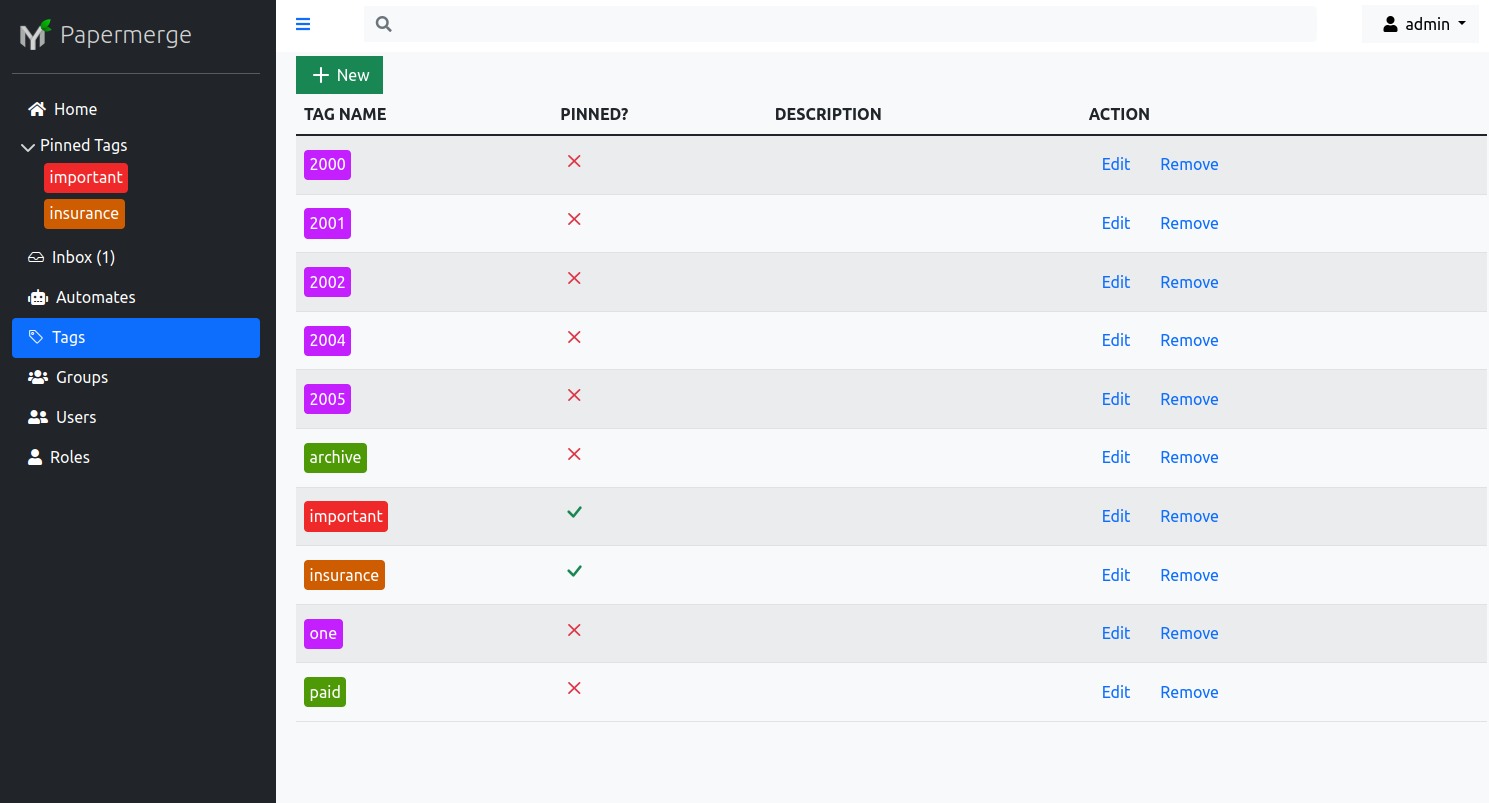Click the search magnifier icon
Screen dimensions: 1489x803
pyautogui.click(x=383, y=23)
